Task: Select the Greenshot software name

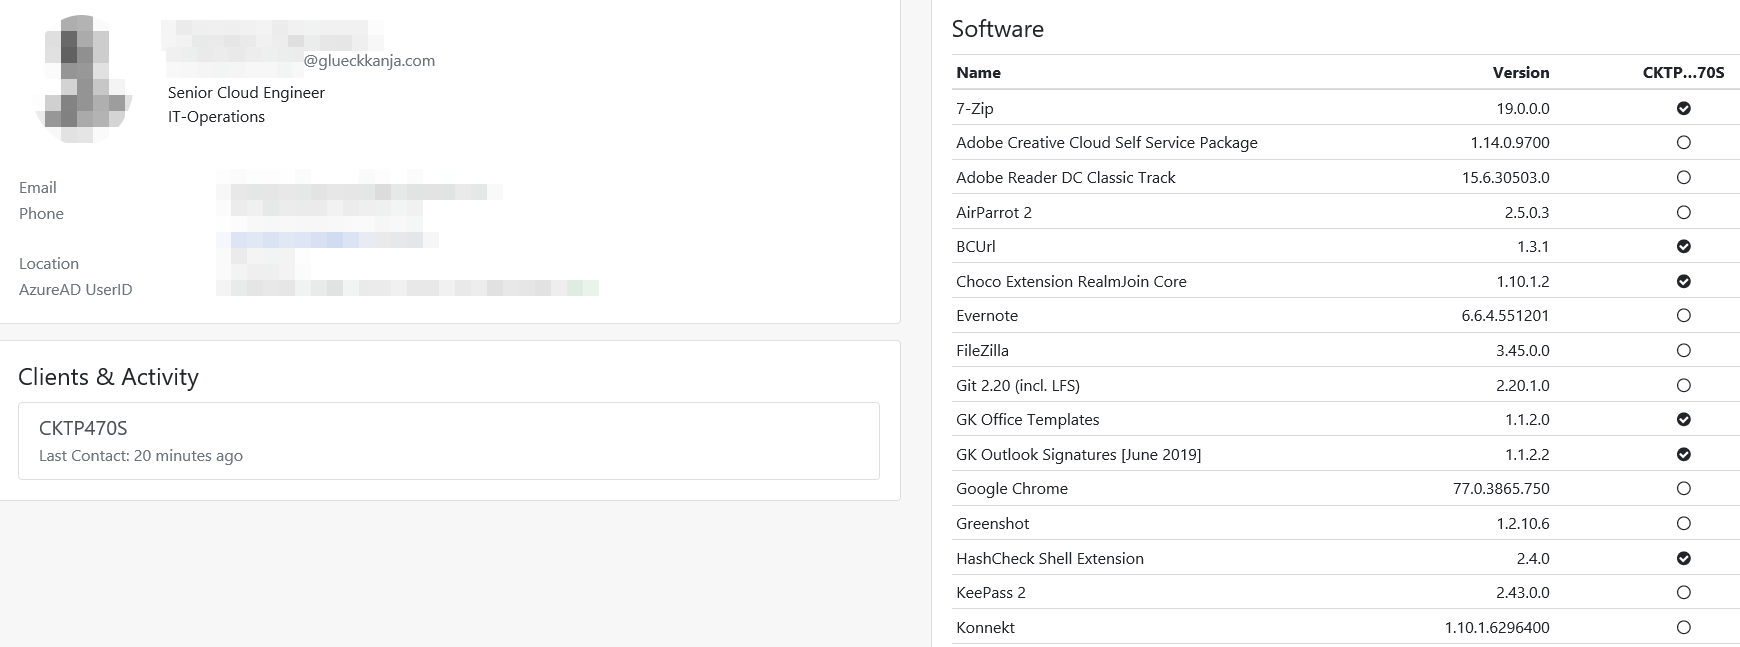Action: click(993, 523)
